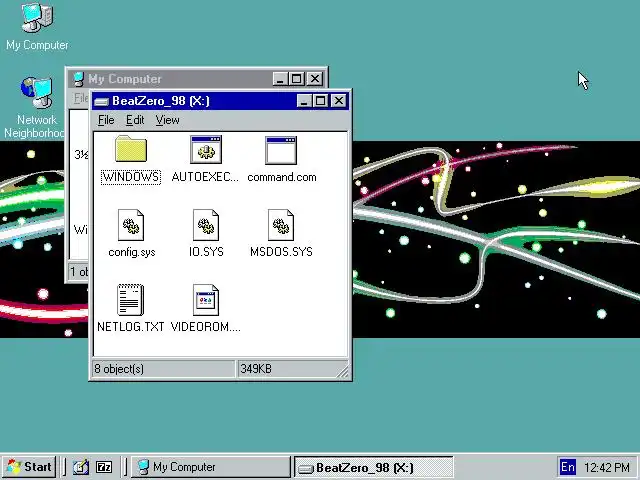This screenshot has height=480, width=640.
Task: Click the My Computer window title bar icon
Action: click(x=79, y=79)
